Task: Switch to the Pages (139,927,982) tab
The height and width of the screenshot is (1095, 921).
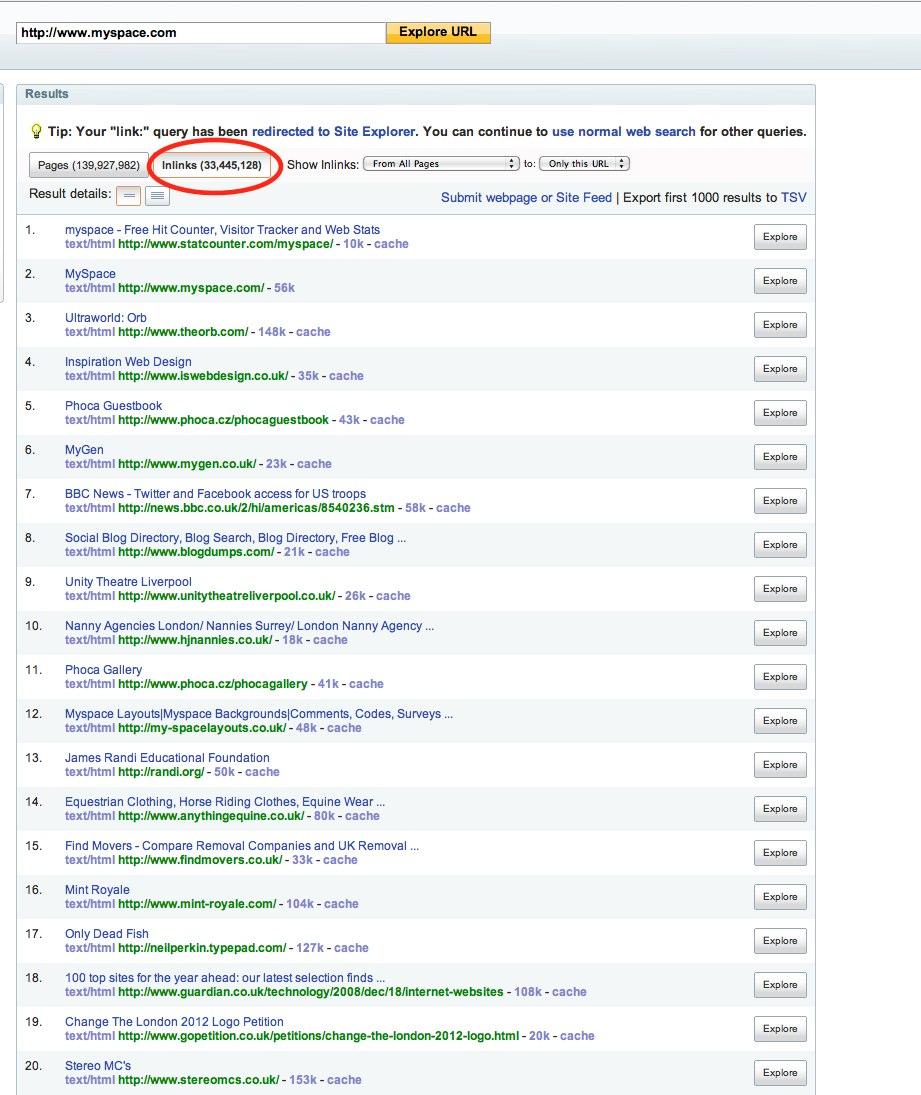Action: (x=89, y=166)
